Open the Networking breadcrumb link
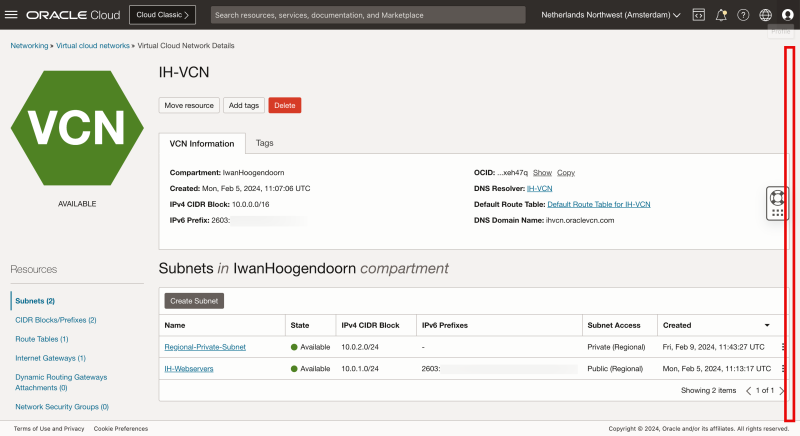Image resolution: width=800 pixels, height=436 pixels. click(29, 45)
